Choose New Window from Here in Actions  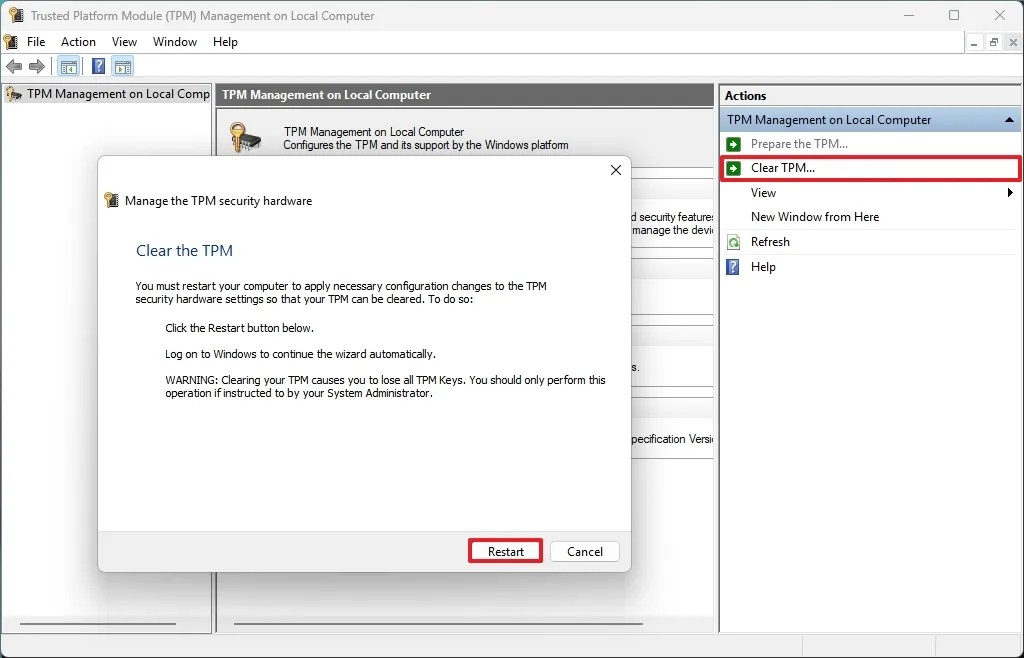(815, 216)
